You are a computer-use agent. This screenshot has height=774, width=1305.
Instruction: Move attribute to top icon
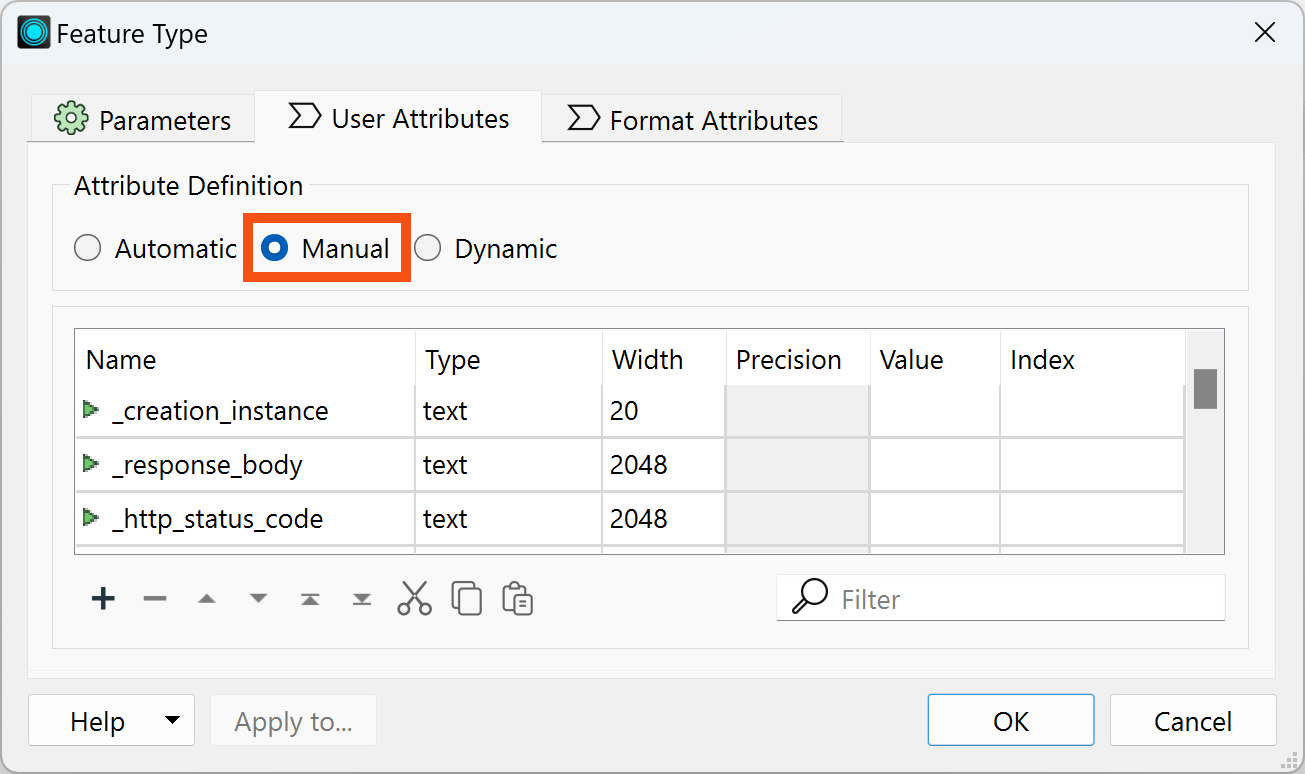point(310,599)
